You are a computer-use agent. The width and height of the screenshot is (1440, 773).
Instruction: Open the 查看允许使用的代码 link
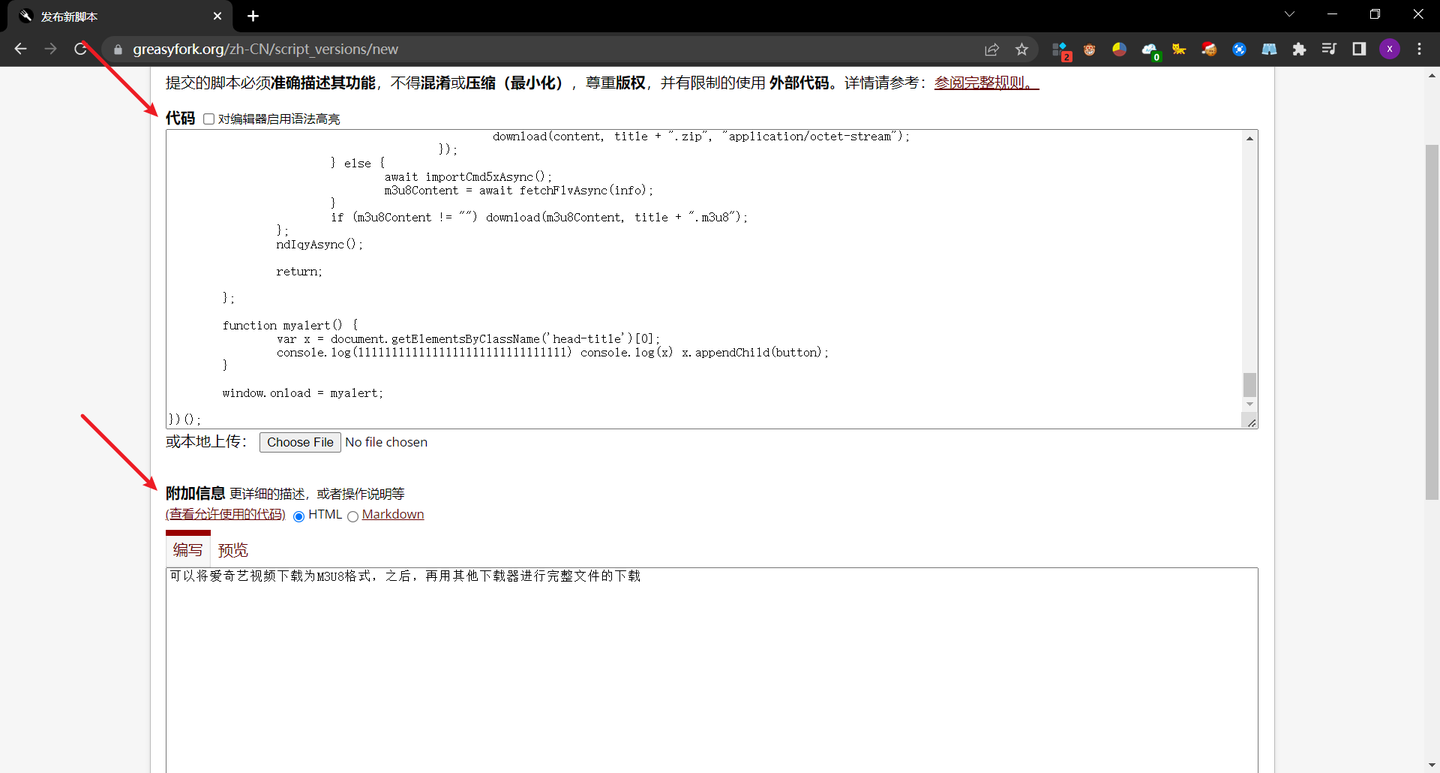pyautogui.click(x=226, y=515)
